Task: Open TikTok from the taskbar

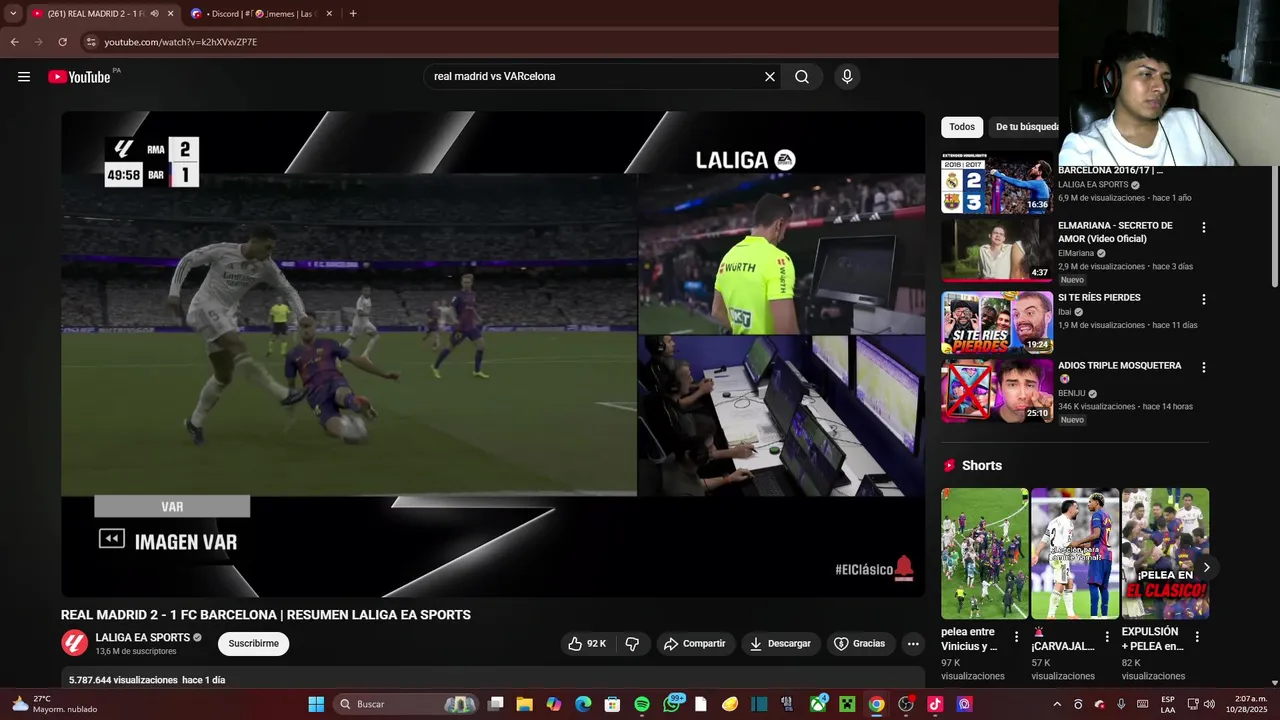Action: [x=935, y=704]
